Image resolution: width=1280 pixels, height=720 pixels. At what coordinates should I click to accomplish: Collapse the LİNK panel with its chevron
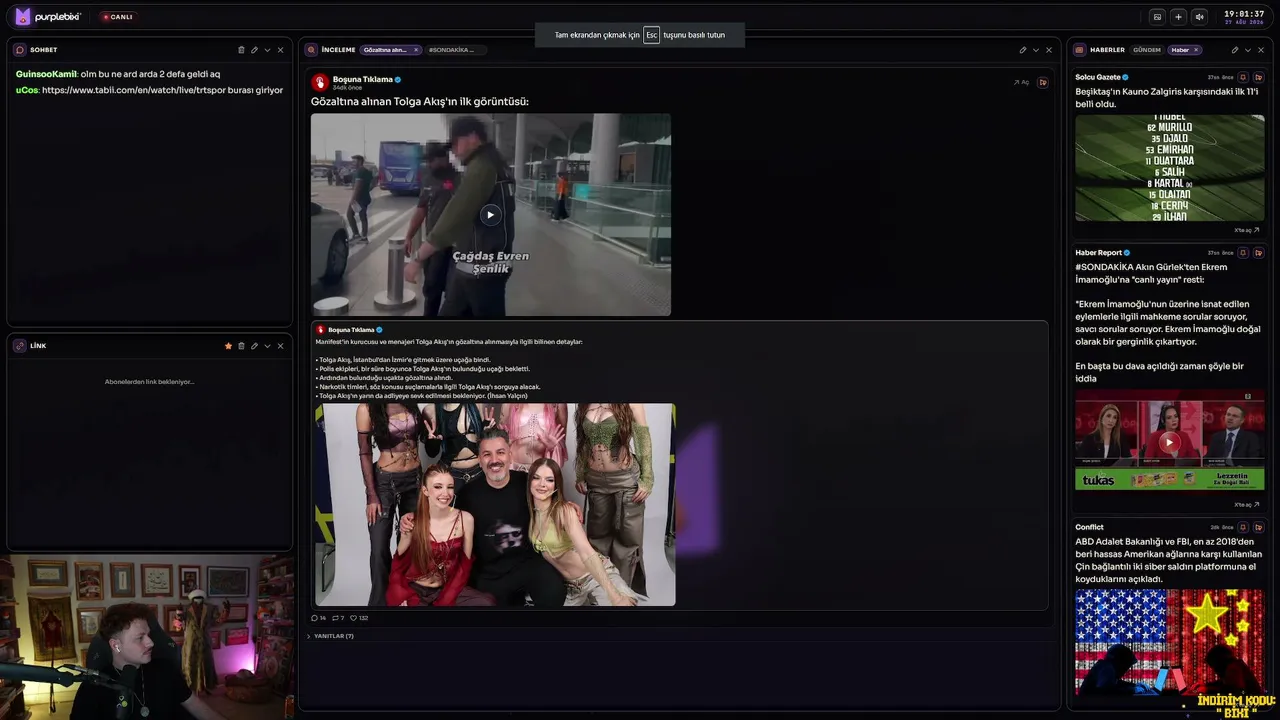[x=267, y=346]
